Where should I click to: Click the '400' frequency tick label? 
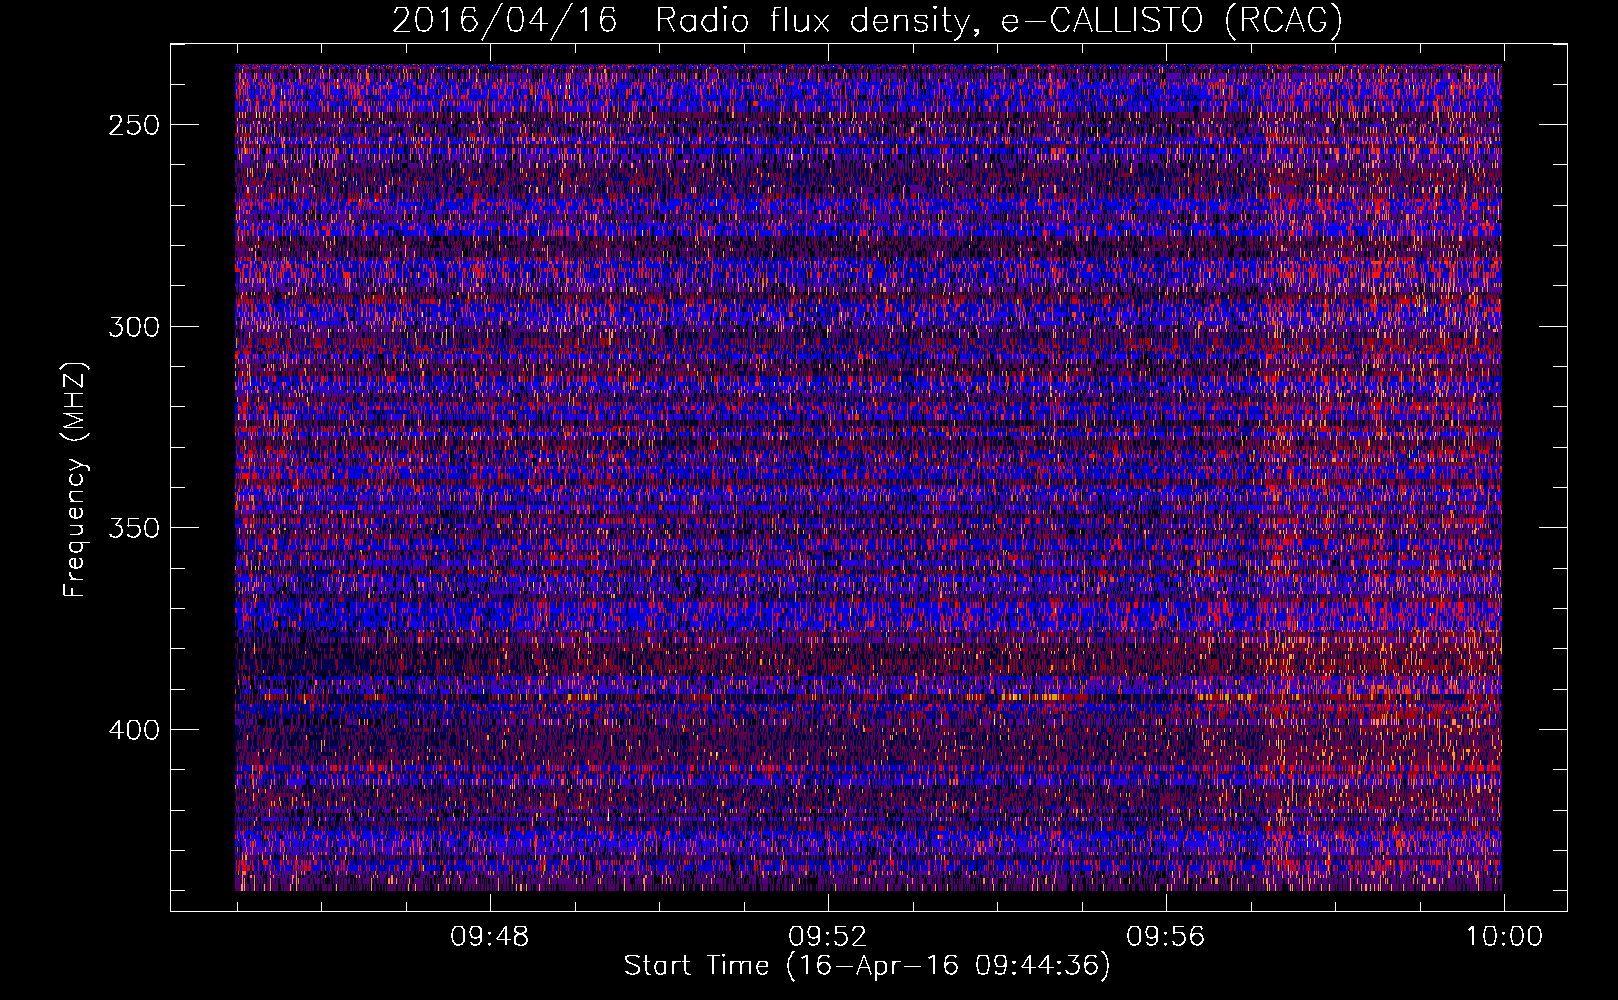[134, 730]
